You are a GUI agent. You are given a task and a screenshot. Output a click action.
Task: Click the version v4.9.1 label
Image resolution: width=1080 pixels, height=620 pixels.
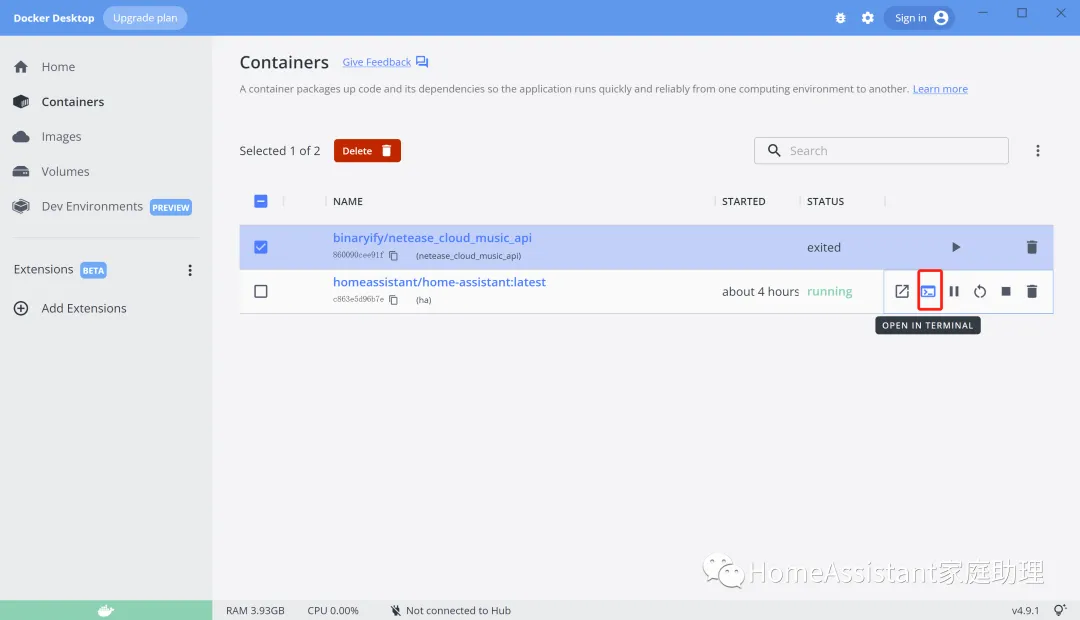tap(1026, 610)
